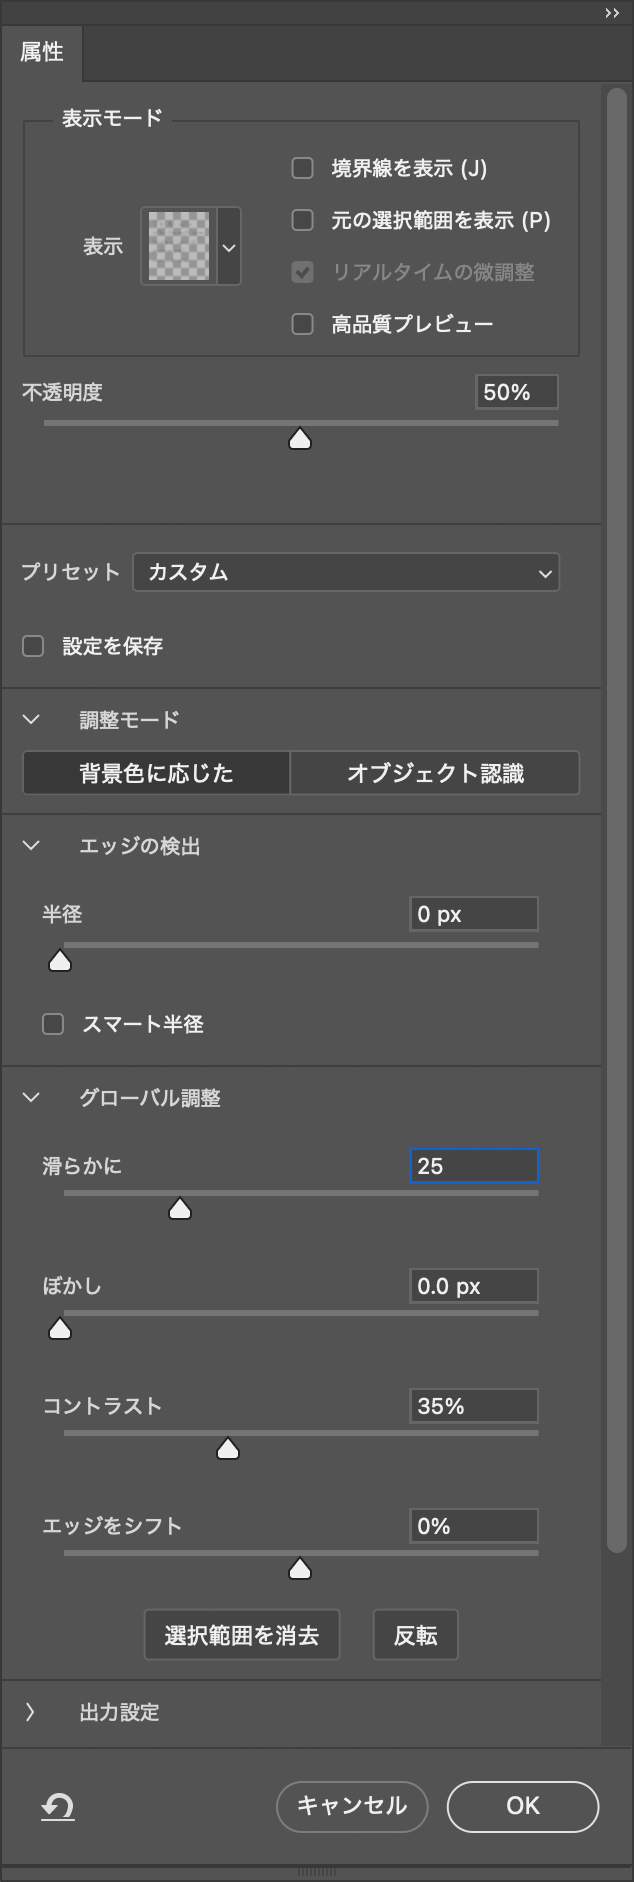This screenshot has width=634, height=1882.
Task: Collapse the エッジの検出 section
Action: point(32,846)
